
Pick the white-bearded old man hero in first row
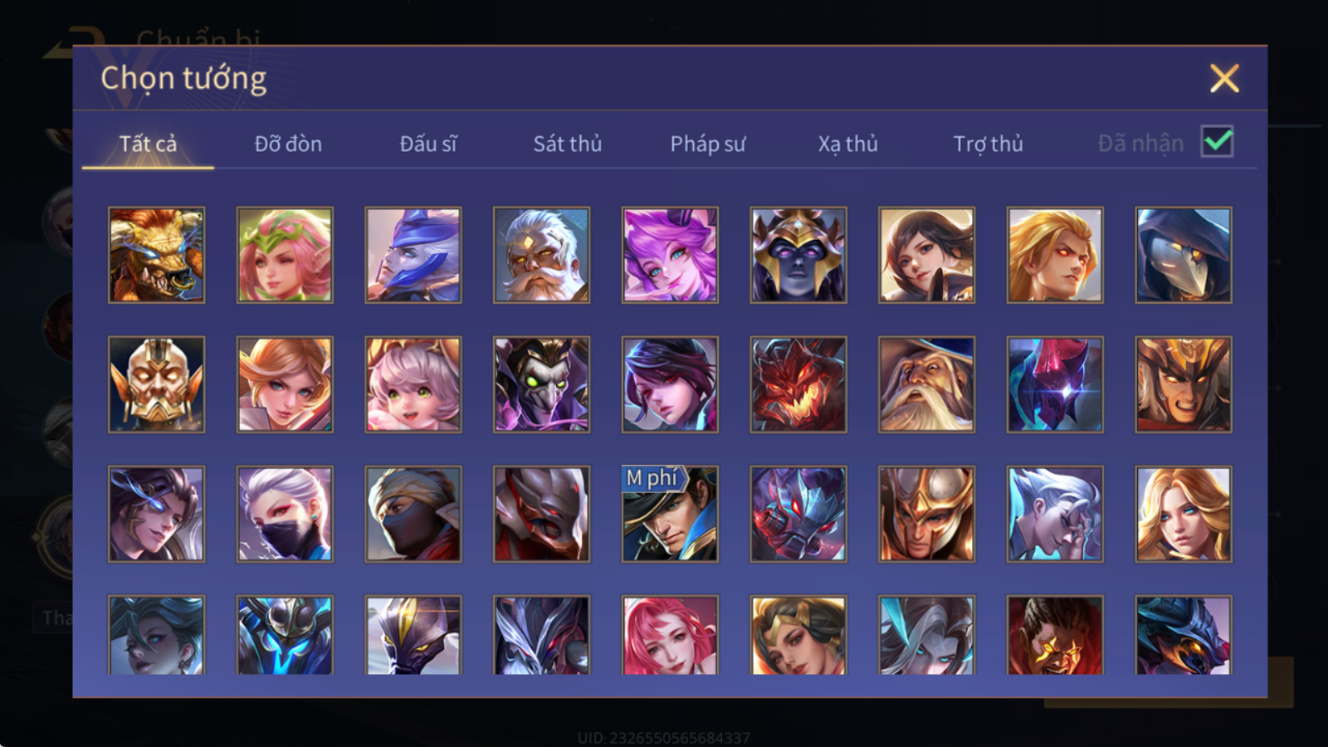point(541,255)
